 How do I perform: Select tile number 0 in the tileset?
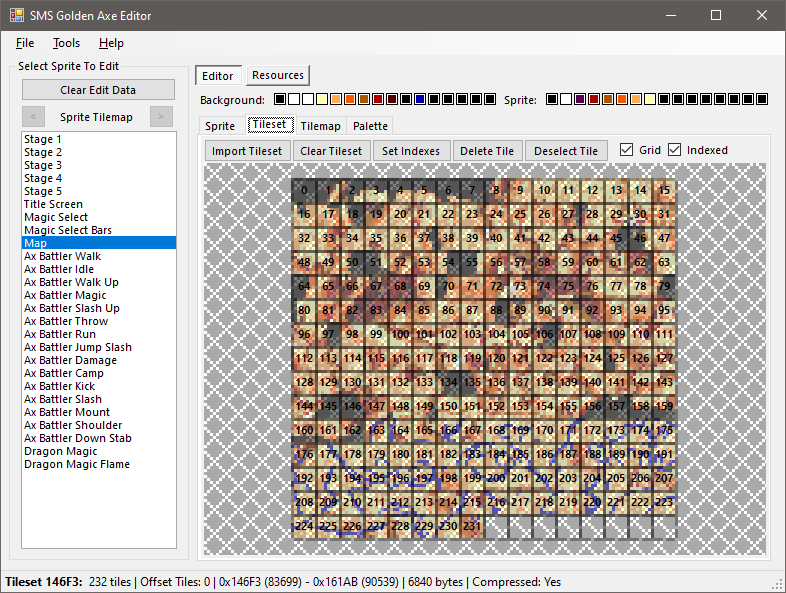304,190
